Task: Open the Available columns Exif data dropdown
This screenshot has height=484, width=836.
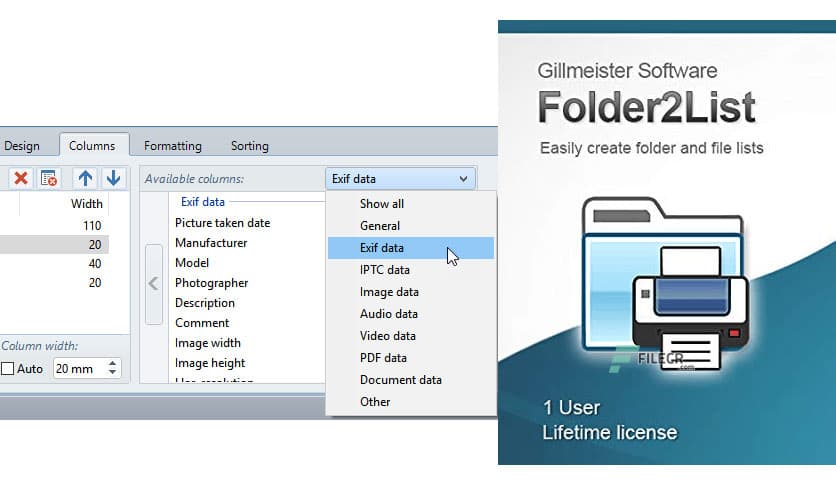Action: (400, 179)
